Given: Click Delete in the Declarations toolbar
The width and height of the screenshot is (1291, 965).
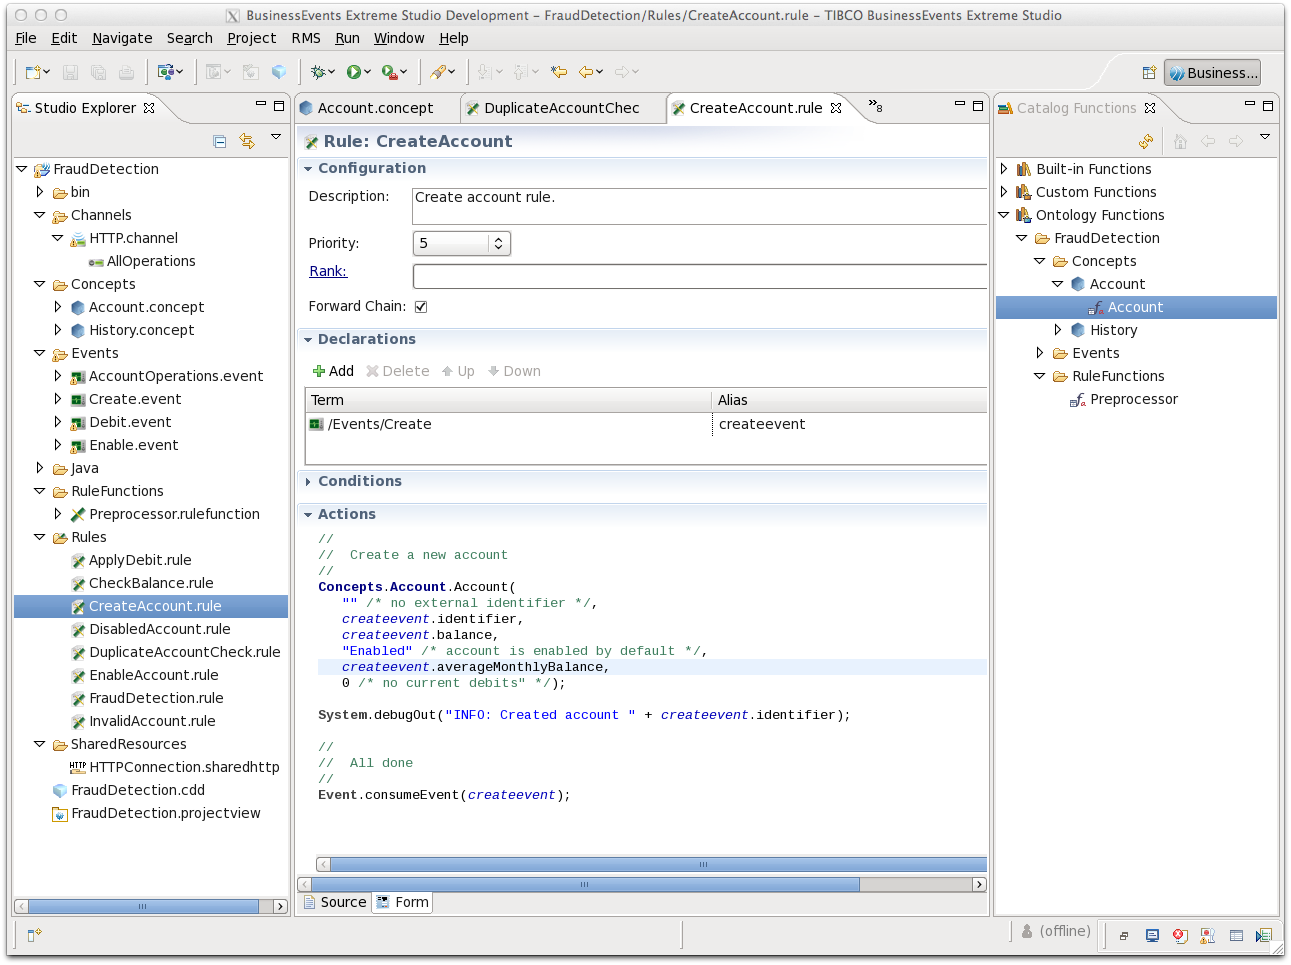Looking at the screenshot, I should pos(398,371).
